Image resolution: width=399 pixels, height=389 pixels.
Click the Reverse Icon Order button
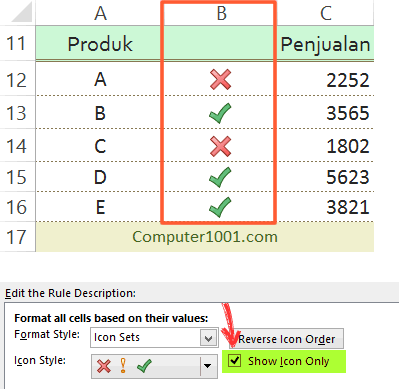coord(287,339)
